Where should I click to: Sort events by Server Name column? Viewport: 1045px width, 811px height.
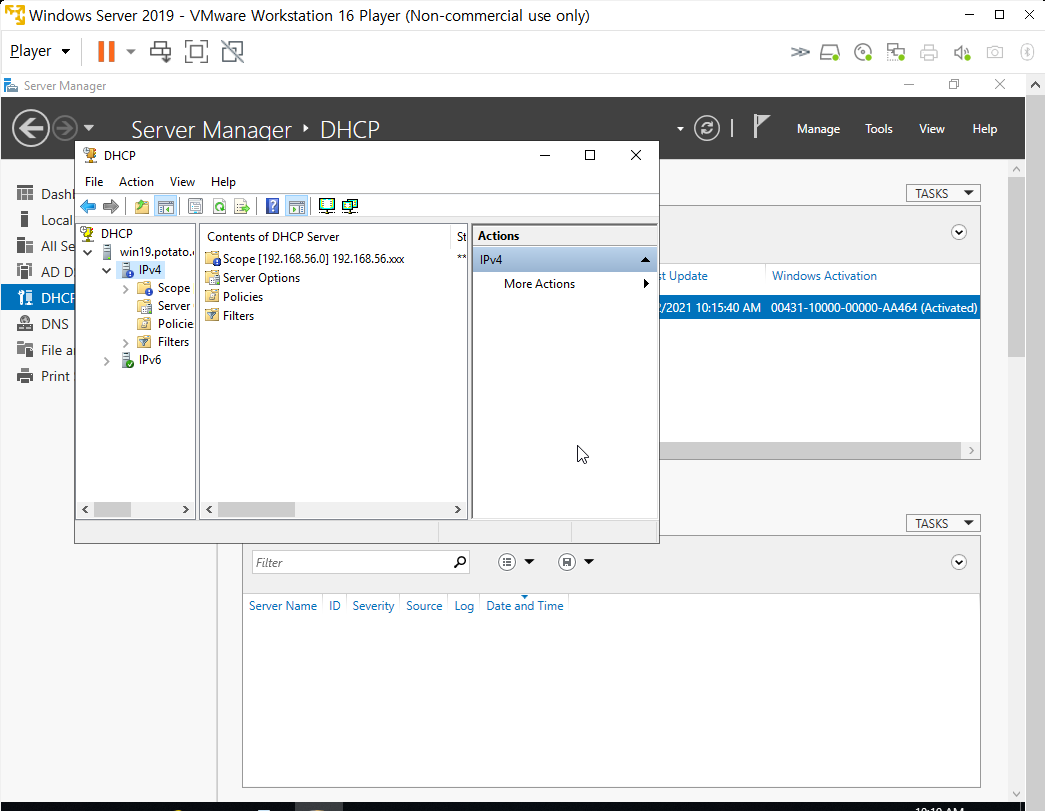click(x=283, y=606)
